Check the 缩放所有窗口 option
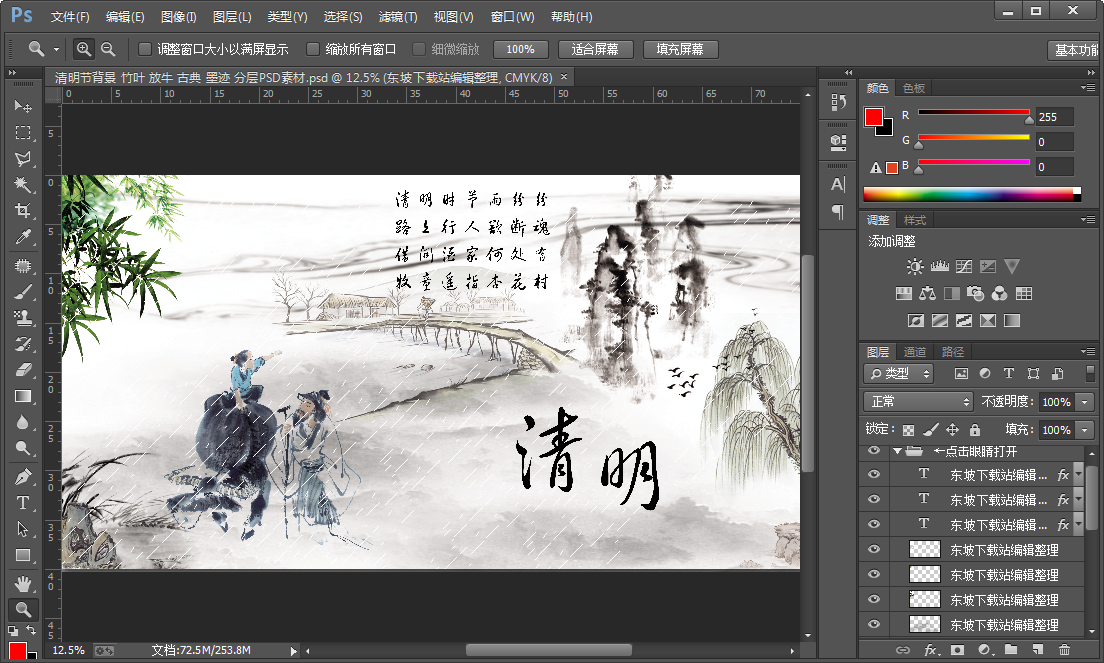The height and width of the screenshot is (663, 1104). 313,49
